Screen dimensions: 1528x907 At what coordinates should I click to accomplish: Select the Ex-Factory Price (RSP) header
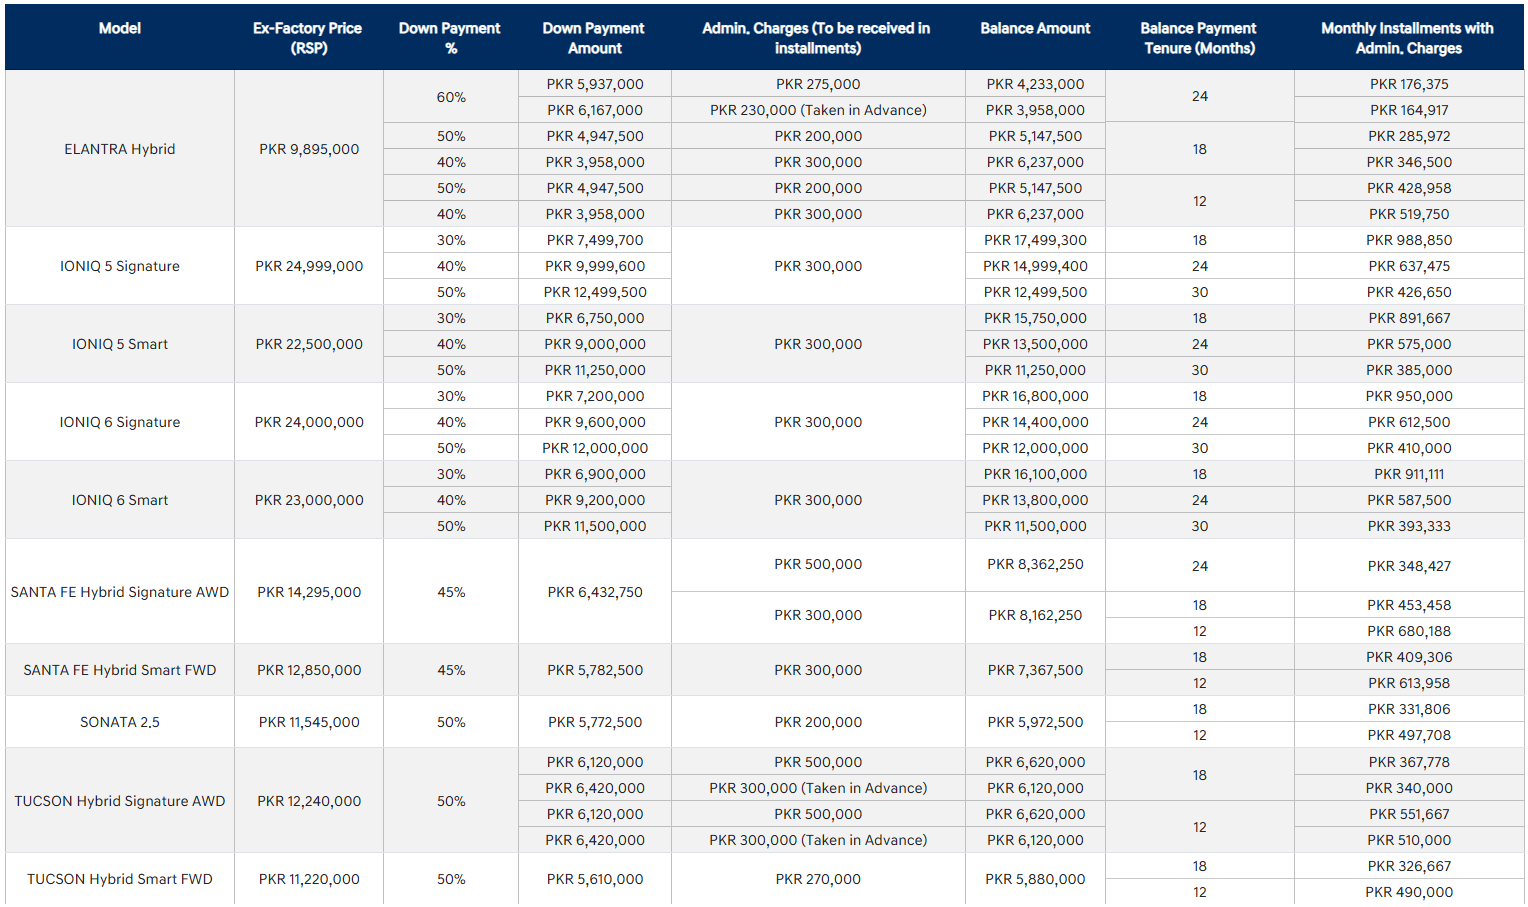(x=308, y=38)
